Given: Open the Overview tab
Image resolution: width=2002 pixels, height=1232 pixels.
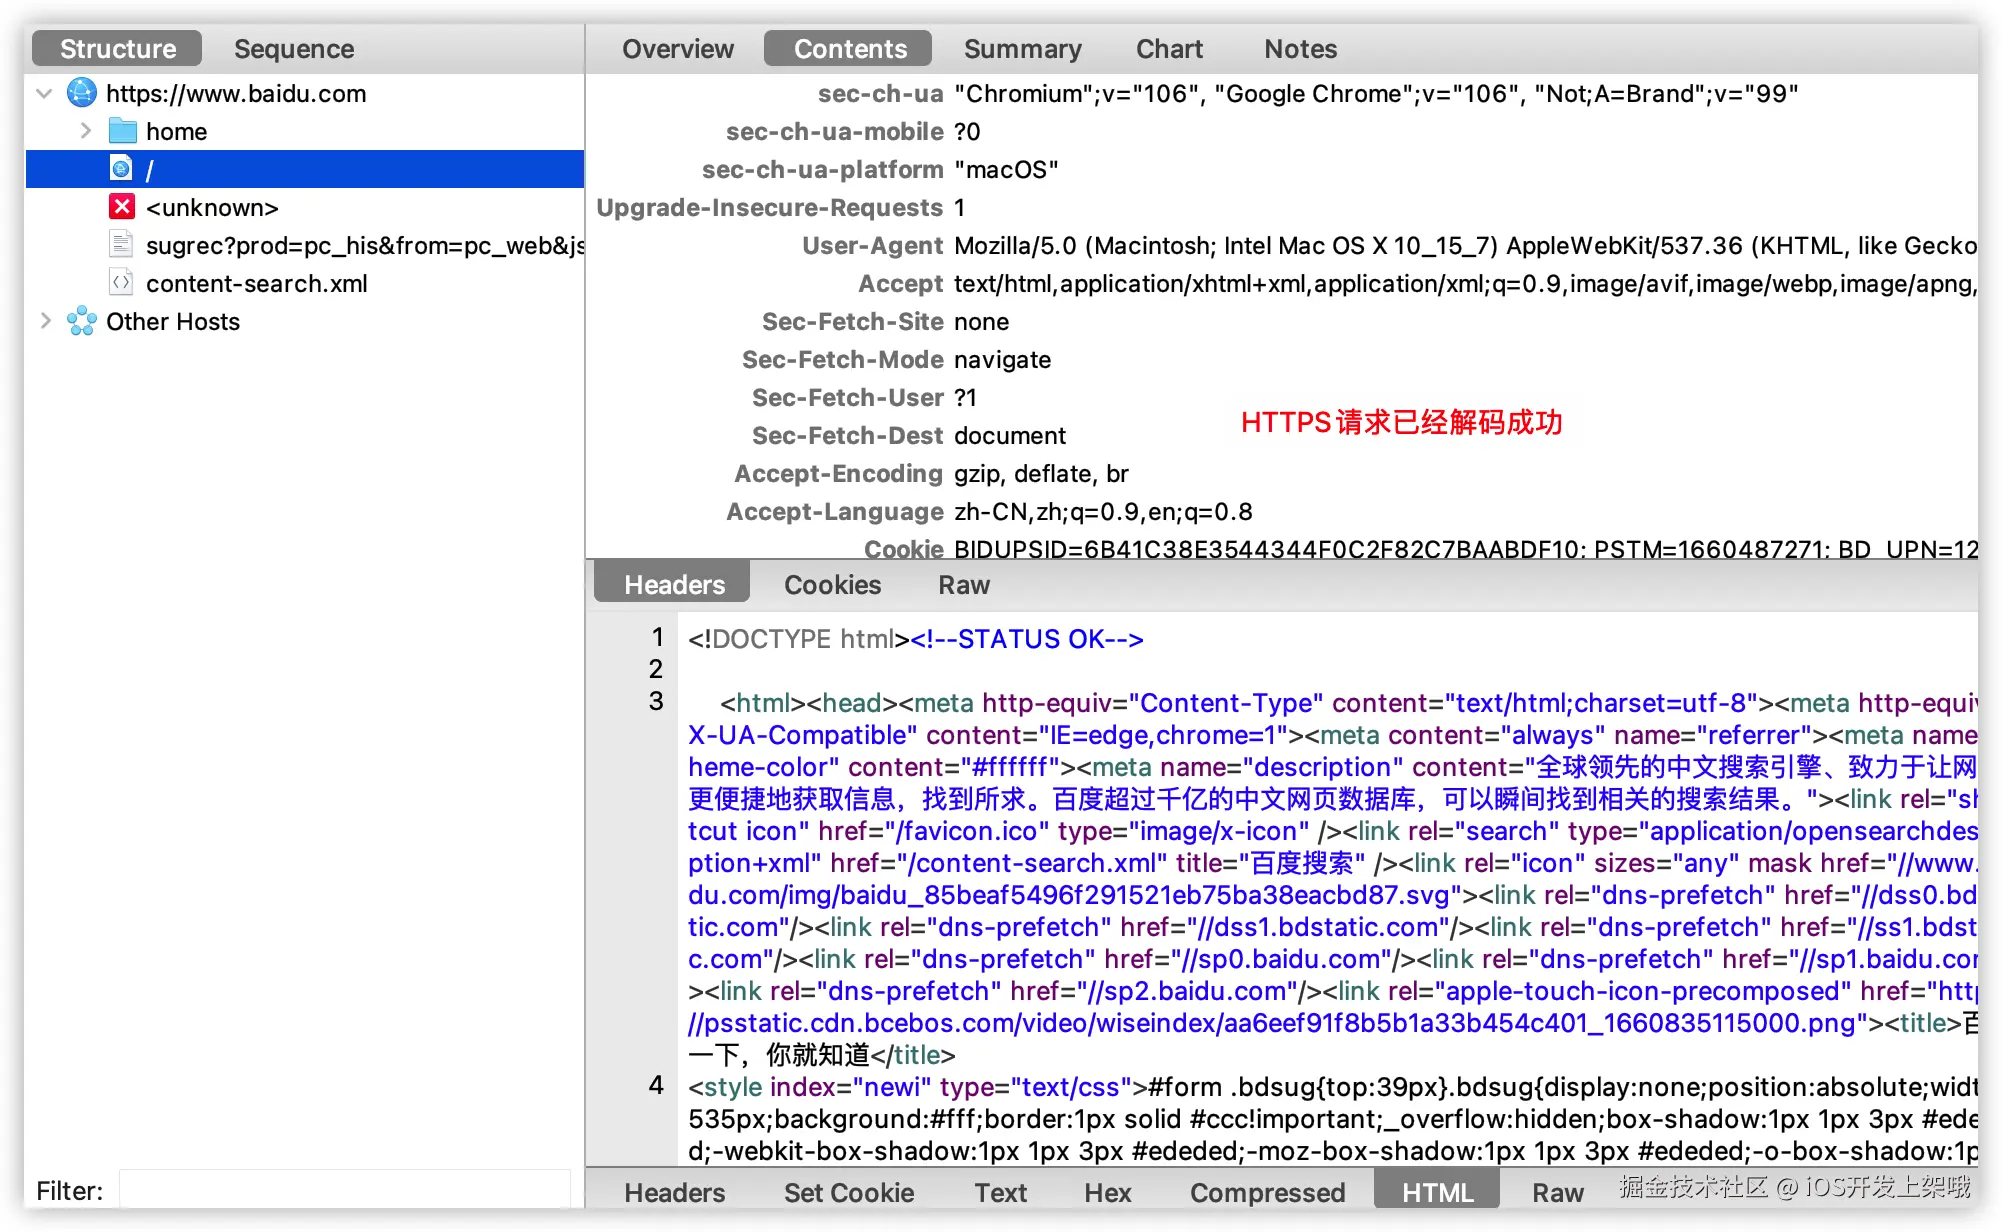Looking at the screenshot, I should coord(678,48).
